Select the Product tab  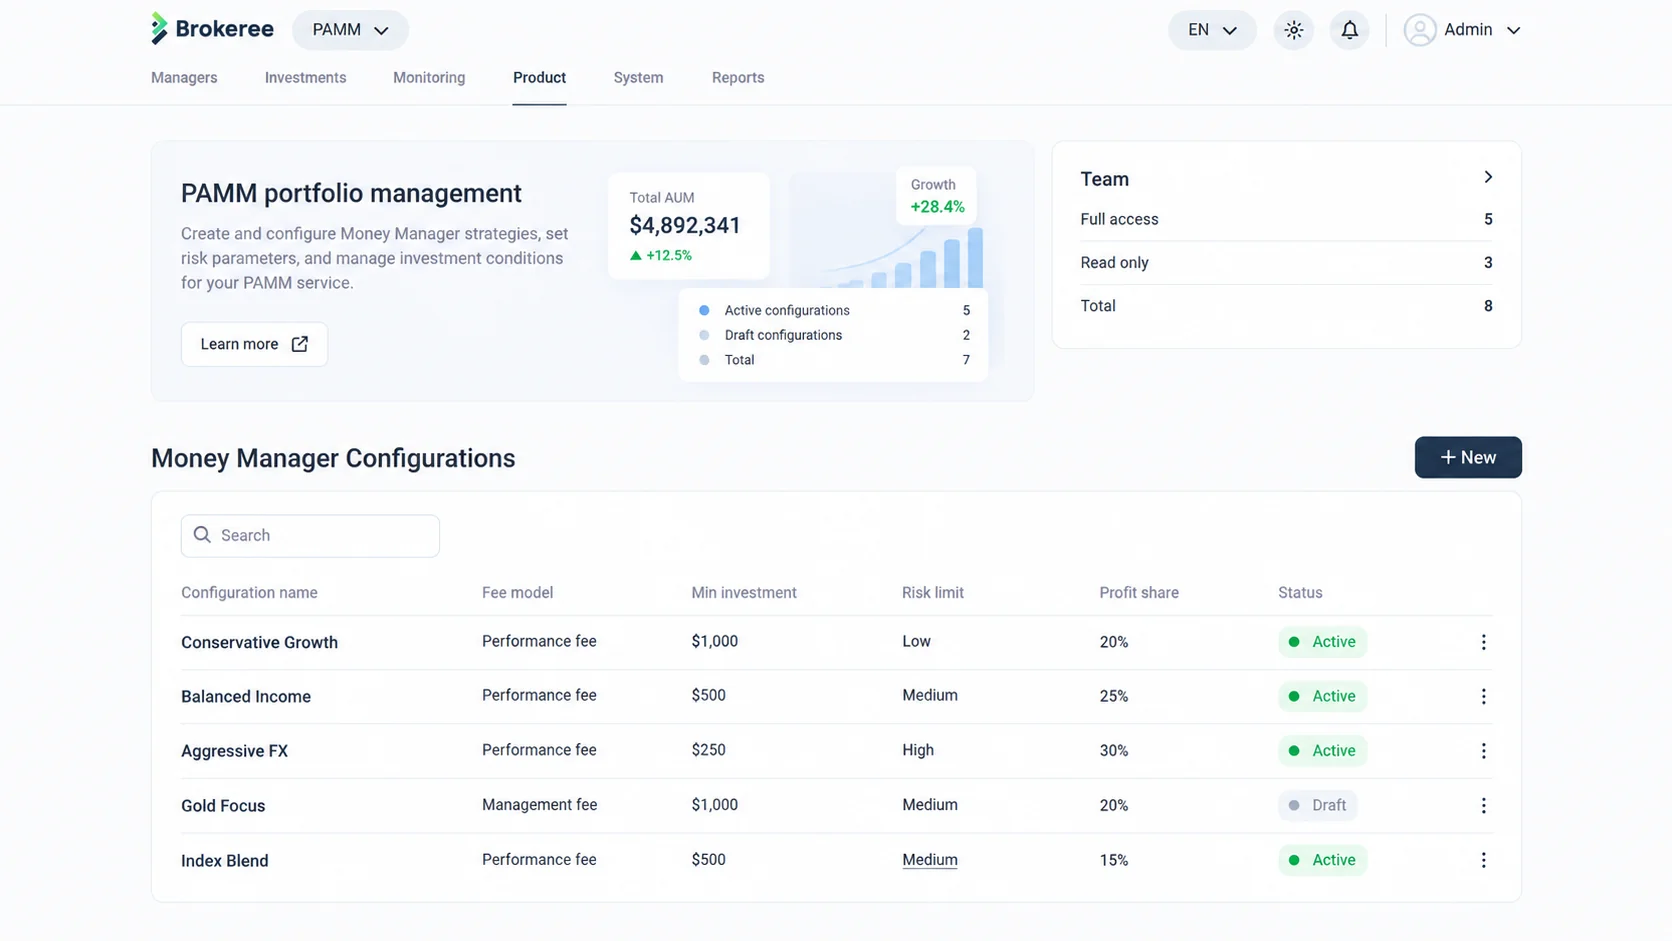[x=539, y=78]
